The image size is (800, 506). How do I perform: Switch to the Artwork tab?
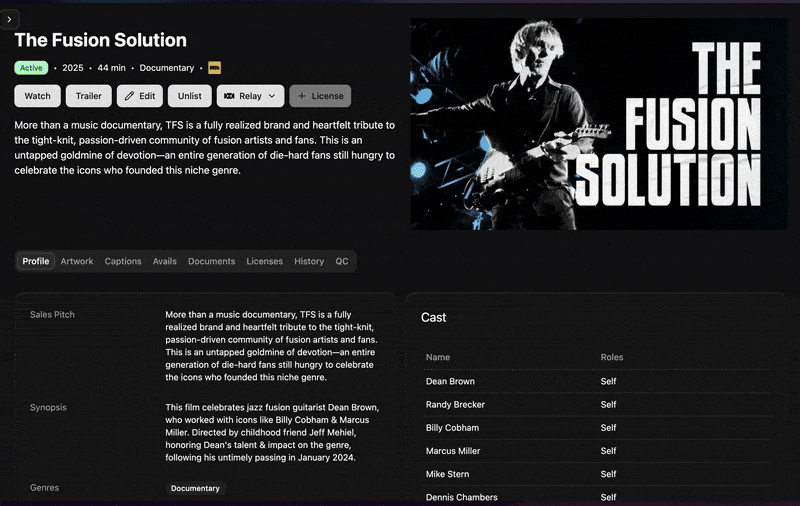pos(77,261)
